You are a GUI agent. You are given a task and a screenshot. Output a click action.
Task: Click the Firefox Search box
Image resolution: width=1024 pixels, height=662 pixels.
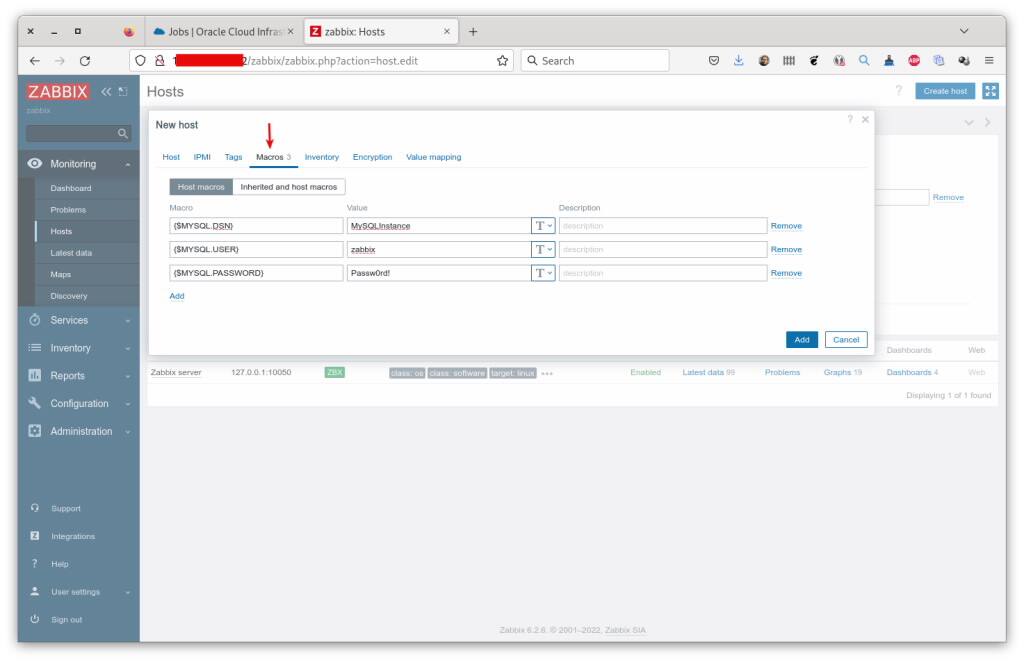click(595, 61)
